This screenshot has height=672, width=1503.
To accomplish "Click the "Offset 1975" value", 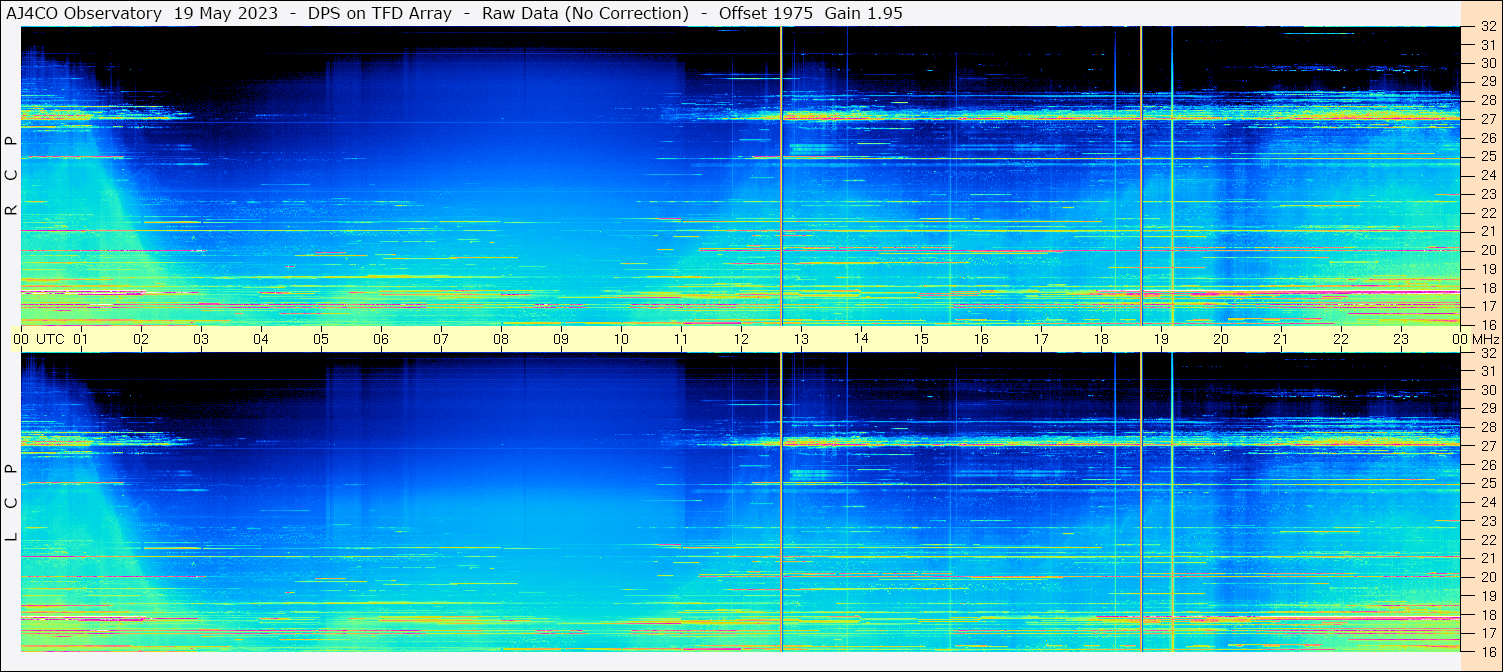I will (766, 13).
